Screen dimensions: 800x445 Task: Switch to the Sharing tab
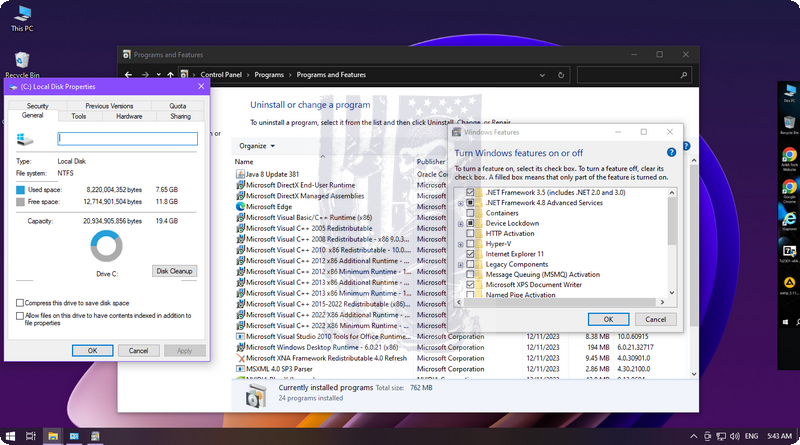tap(180, 116)
